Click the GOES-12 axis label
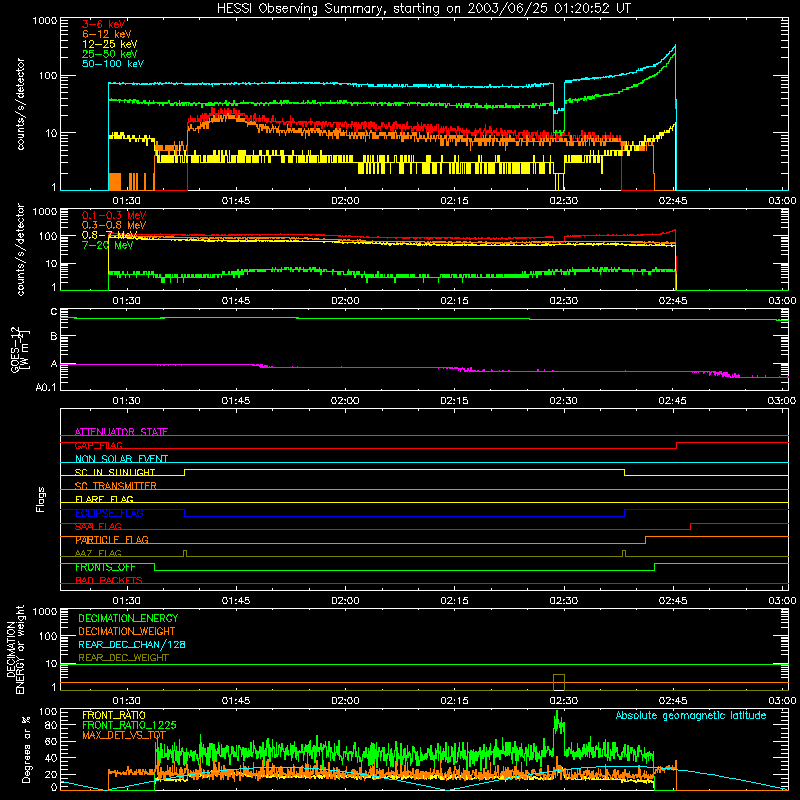800x800 pixels. coord(20,349)
